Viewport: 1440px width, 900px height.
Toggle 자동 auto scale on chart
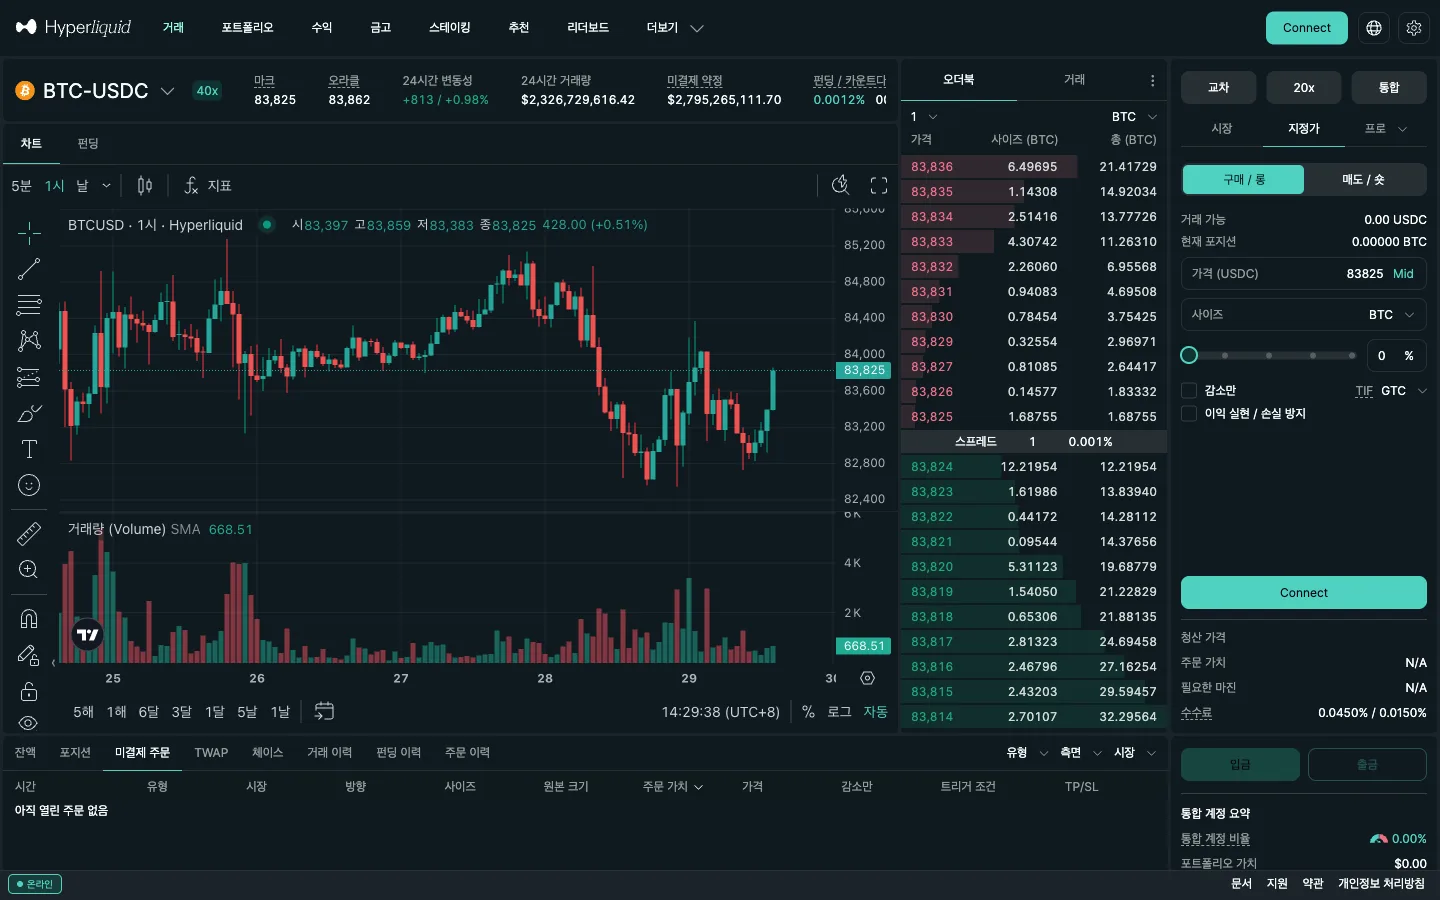(x=875, y=711)
